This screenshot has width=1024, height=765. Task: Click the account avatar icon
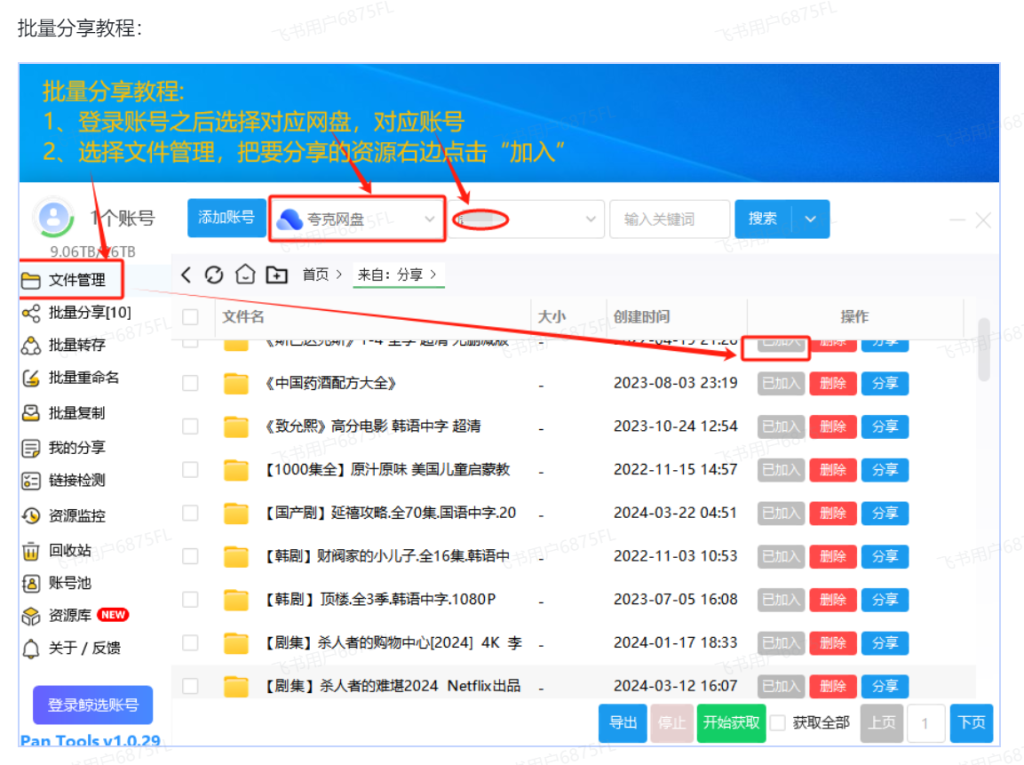(53, 216)
